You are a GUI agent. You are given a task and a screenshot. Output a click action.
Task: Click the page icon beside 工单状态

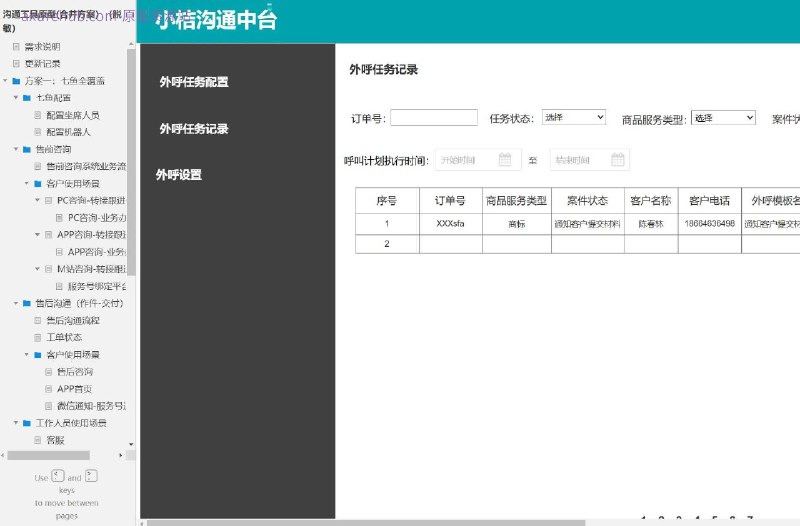[x=37, y=338]
